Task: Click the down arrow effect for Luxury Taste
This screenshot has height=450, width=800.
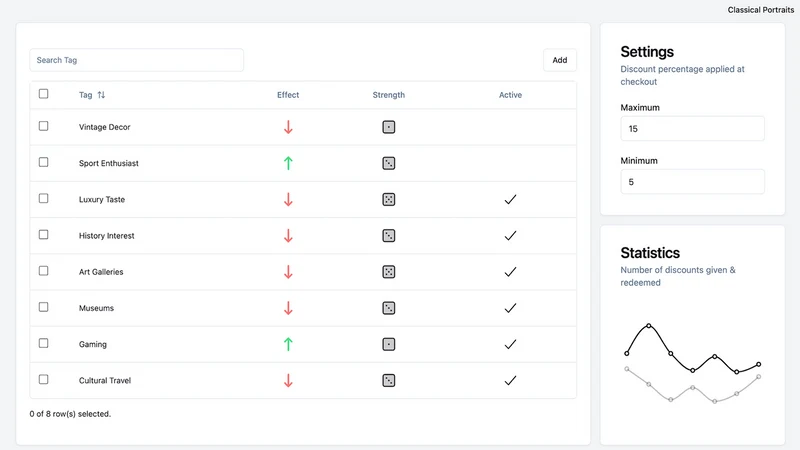Action: coord(288,199)
